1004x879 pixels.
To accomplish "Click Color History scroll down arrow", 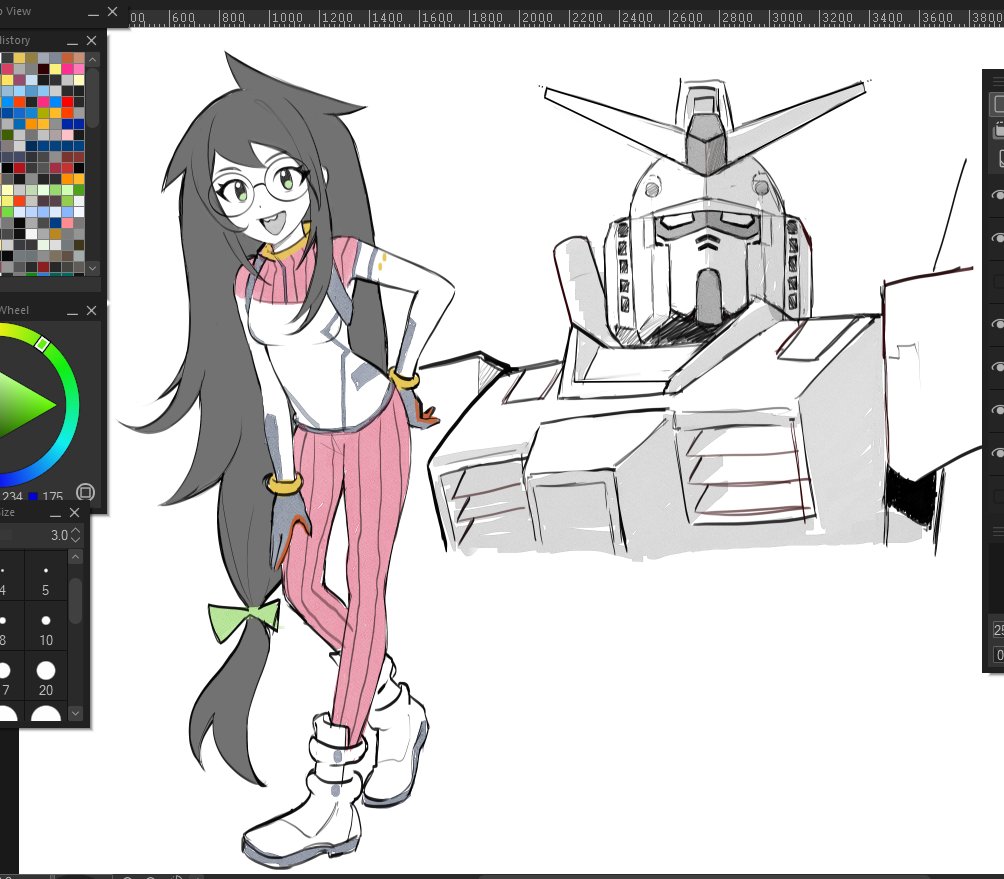I will (93, 268).
